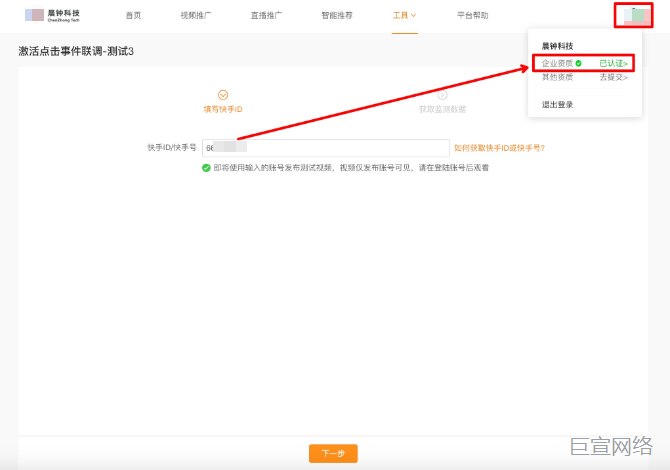The height and width of the screenshot is (470, 670).
Task: Click the green check icon below the ID field
Action: [206, 168]
